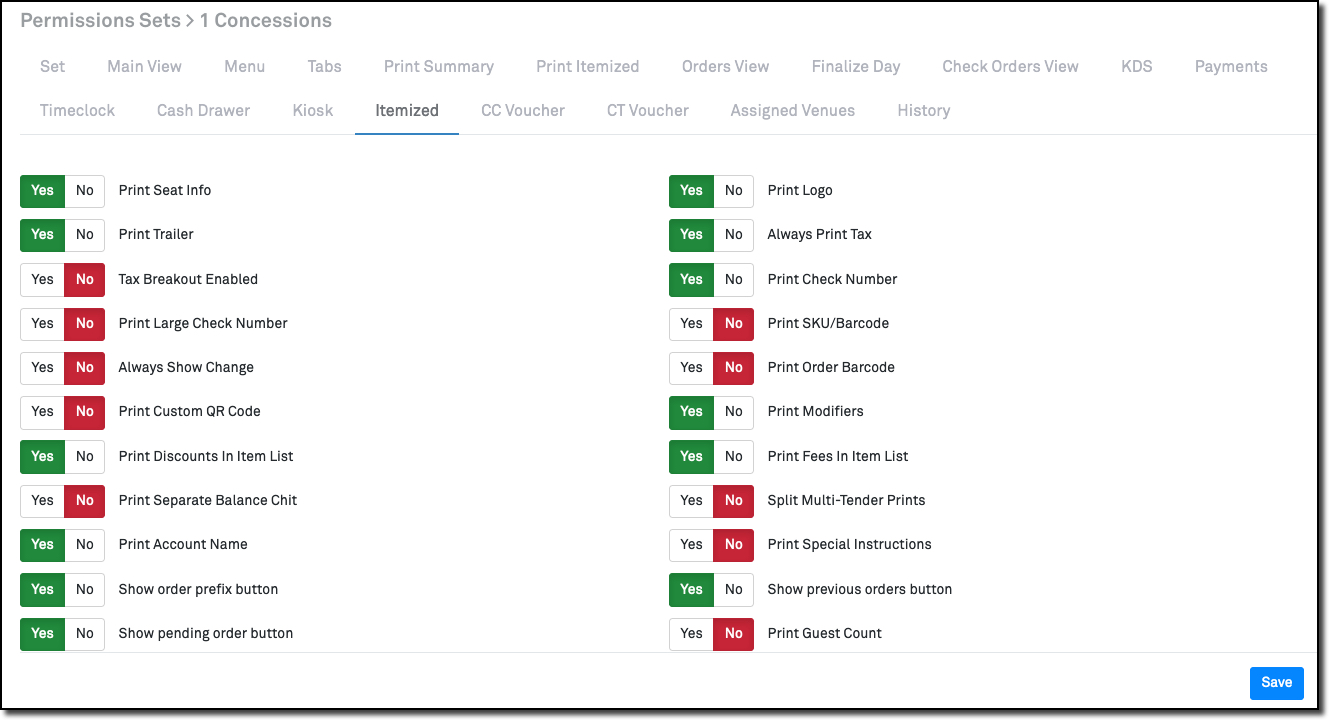The image size is (1329, 720).
Task: Open the Cash Drawer tab
Action: coord(203,110)
